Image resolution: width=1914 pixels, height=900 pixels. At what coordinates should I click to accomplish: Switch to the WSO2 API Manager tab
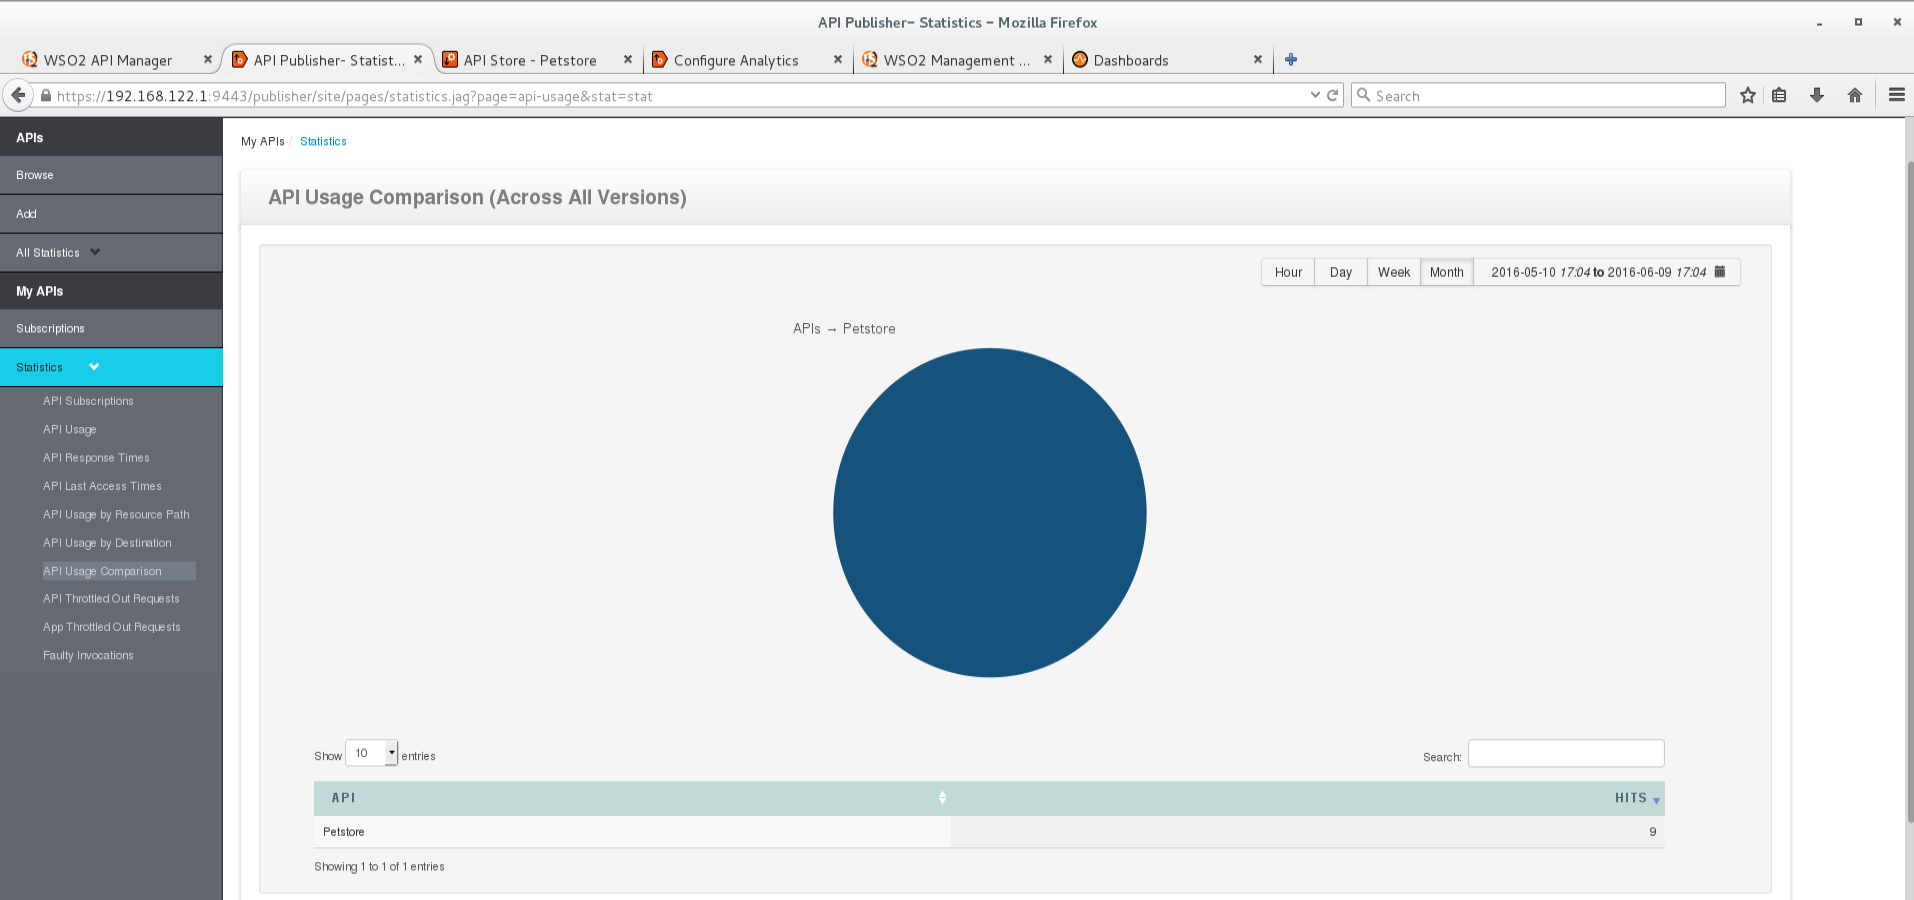pyautogui.click(x=108, y=60)
